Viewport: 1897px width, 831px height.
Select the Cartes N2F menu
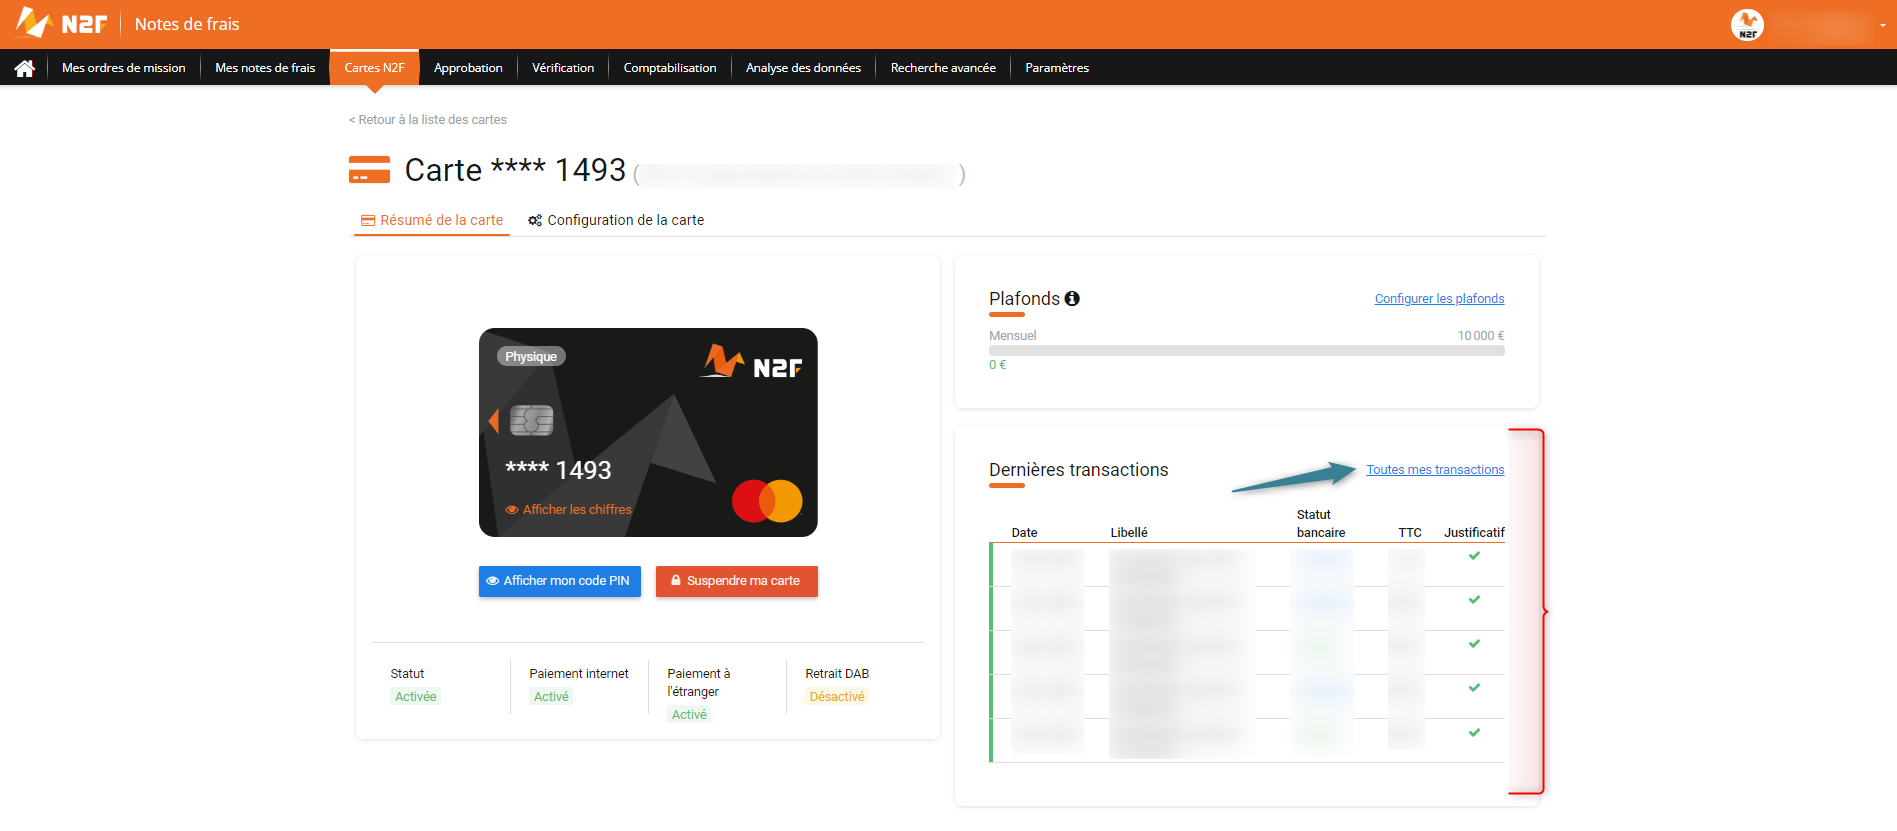coord(374,68)
